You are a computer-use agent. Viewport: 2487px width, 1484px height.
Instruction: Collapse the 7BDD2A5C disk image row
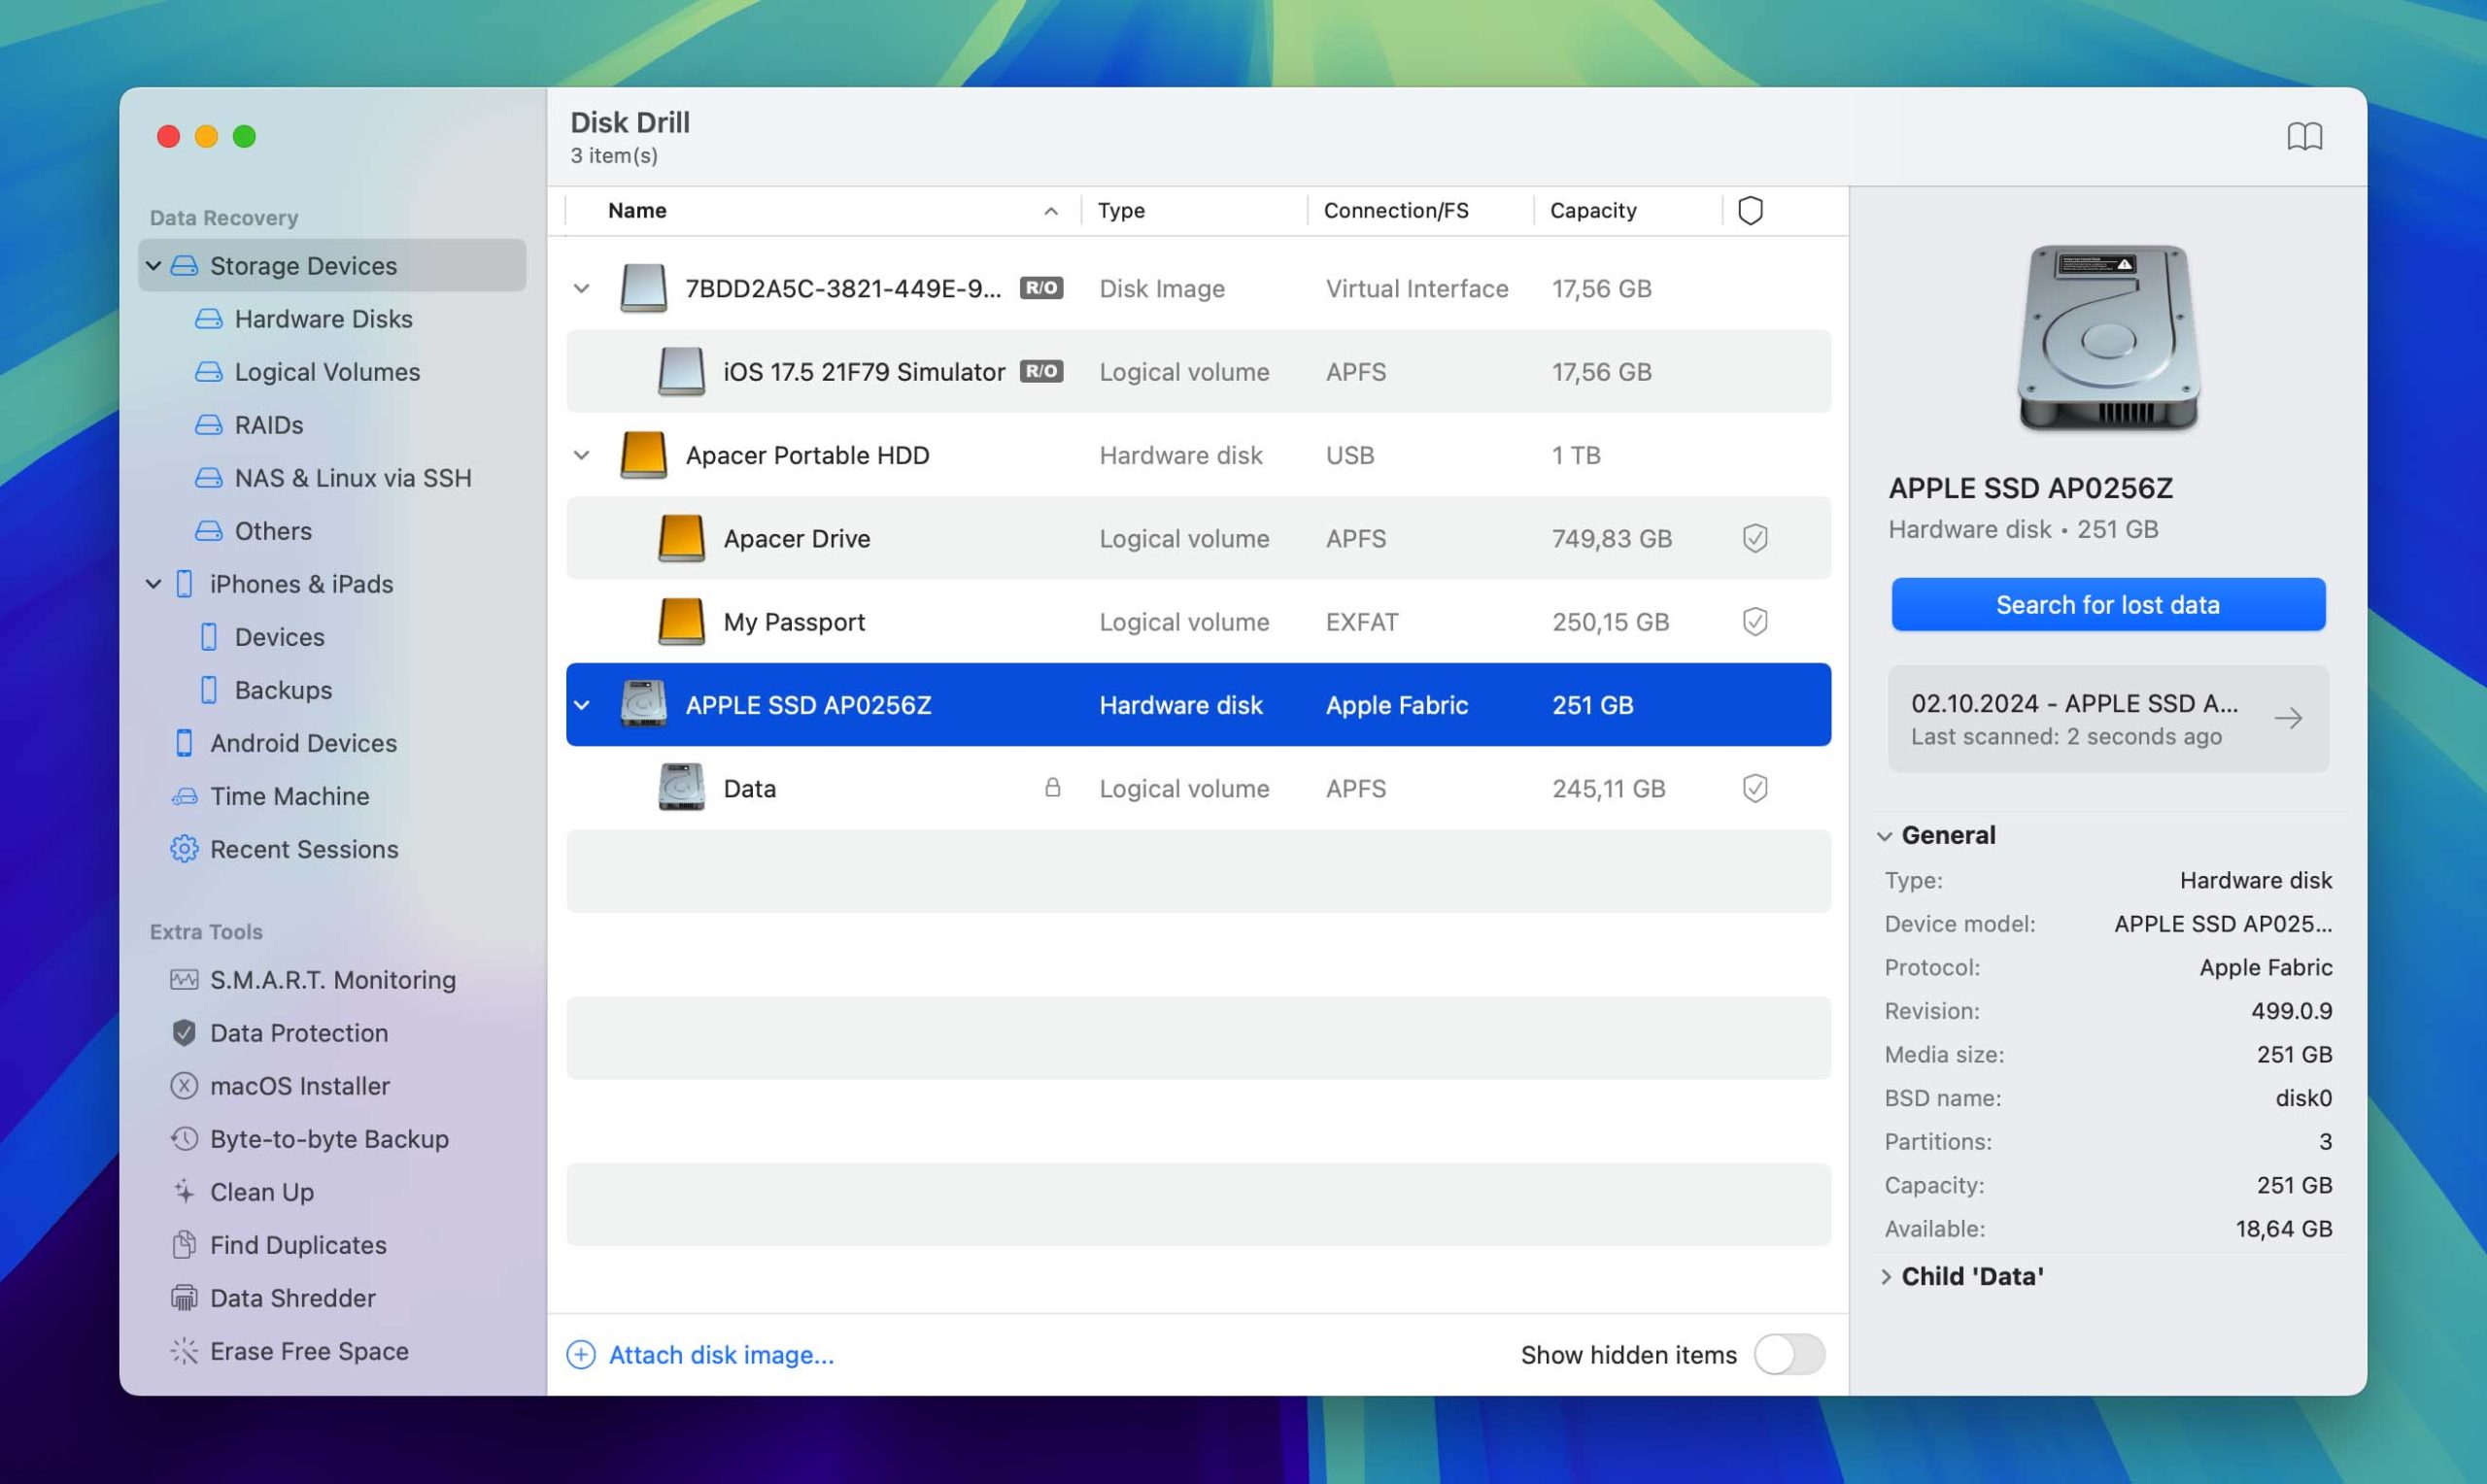click(x=581, y=289)
